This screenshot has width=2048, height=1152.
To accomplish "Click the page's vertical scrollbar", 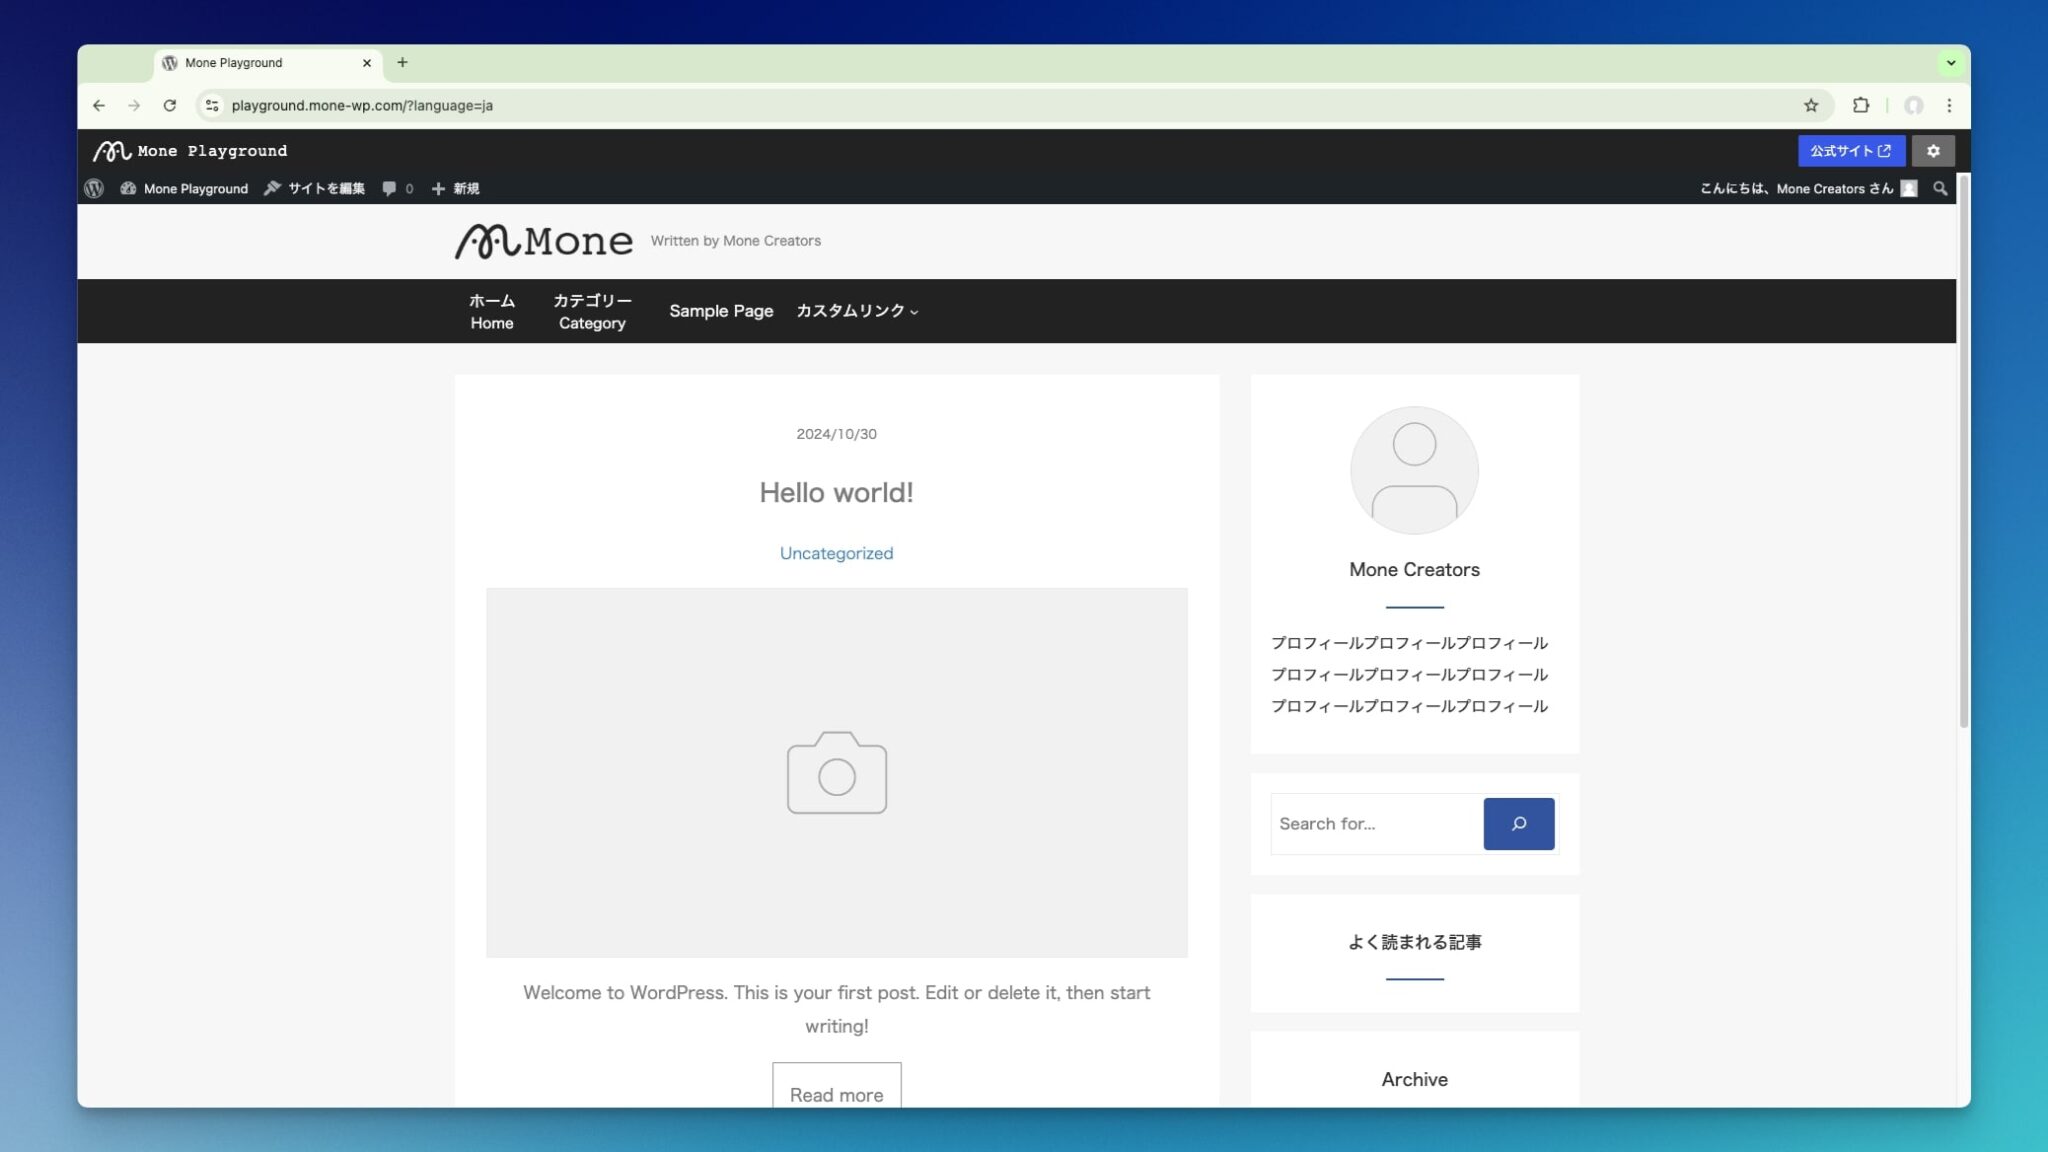I will tap(1963, 450).
